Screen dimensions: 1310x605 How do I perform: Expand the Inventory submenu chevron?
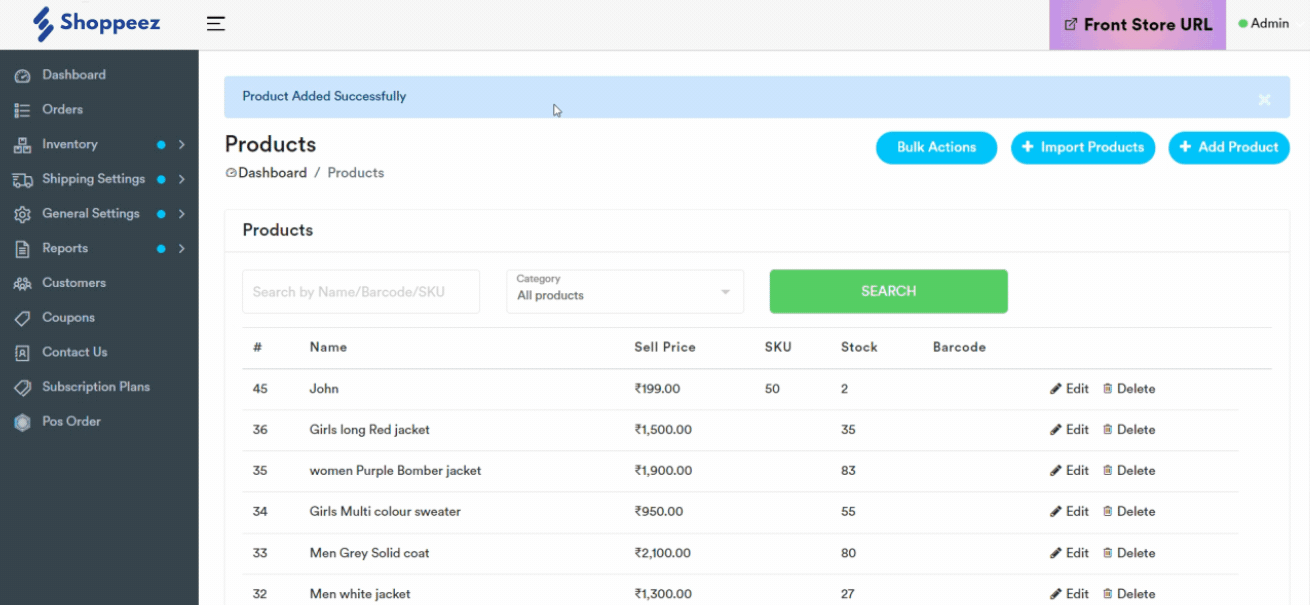181,145
